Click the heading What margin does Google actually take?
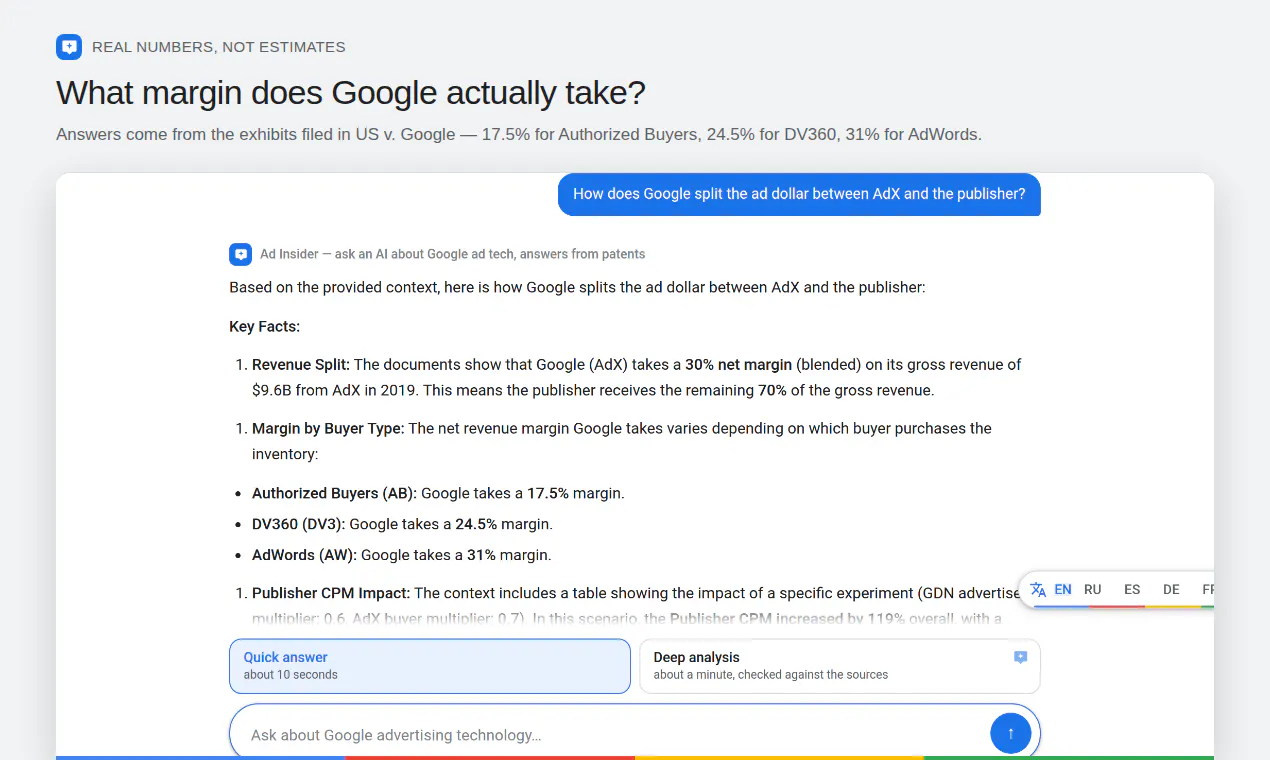The image size is (1270, 760). click(351, 93)
